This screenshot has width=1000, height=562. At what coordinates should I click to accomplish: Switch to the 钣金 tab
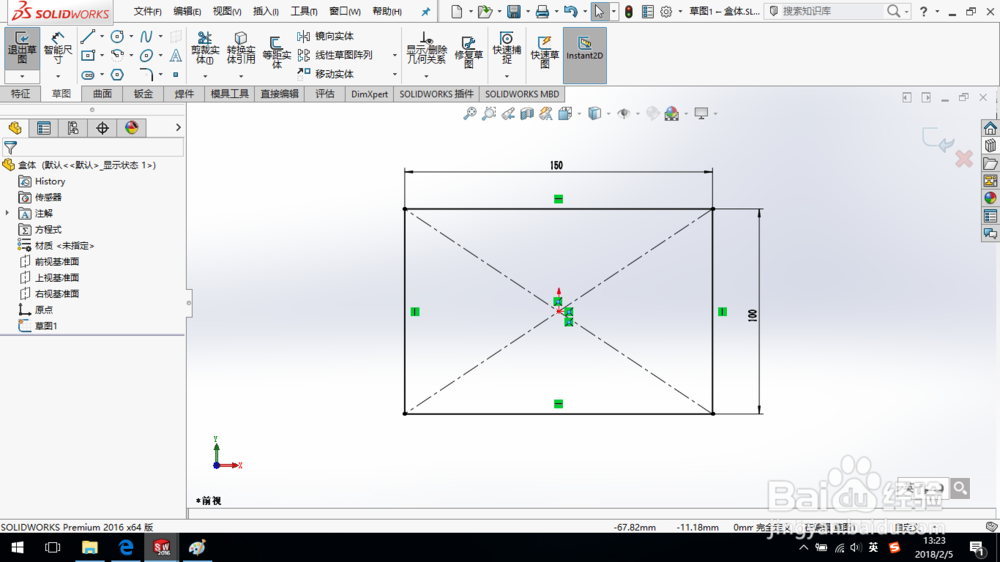click(143, 94)
